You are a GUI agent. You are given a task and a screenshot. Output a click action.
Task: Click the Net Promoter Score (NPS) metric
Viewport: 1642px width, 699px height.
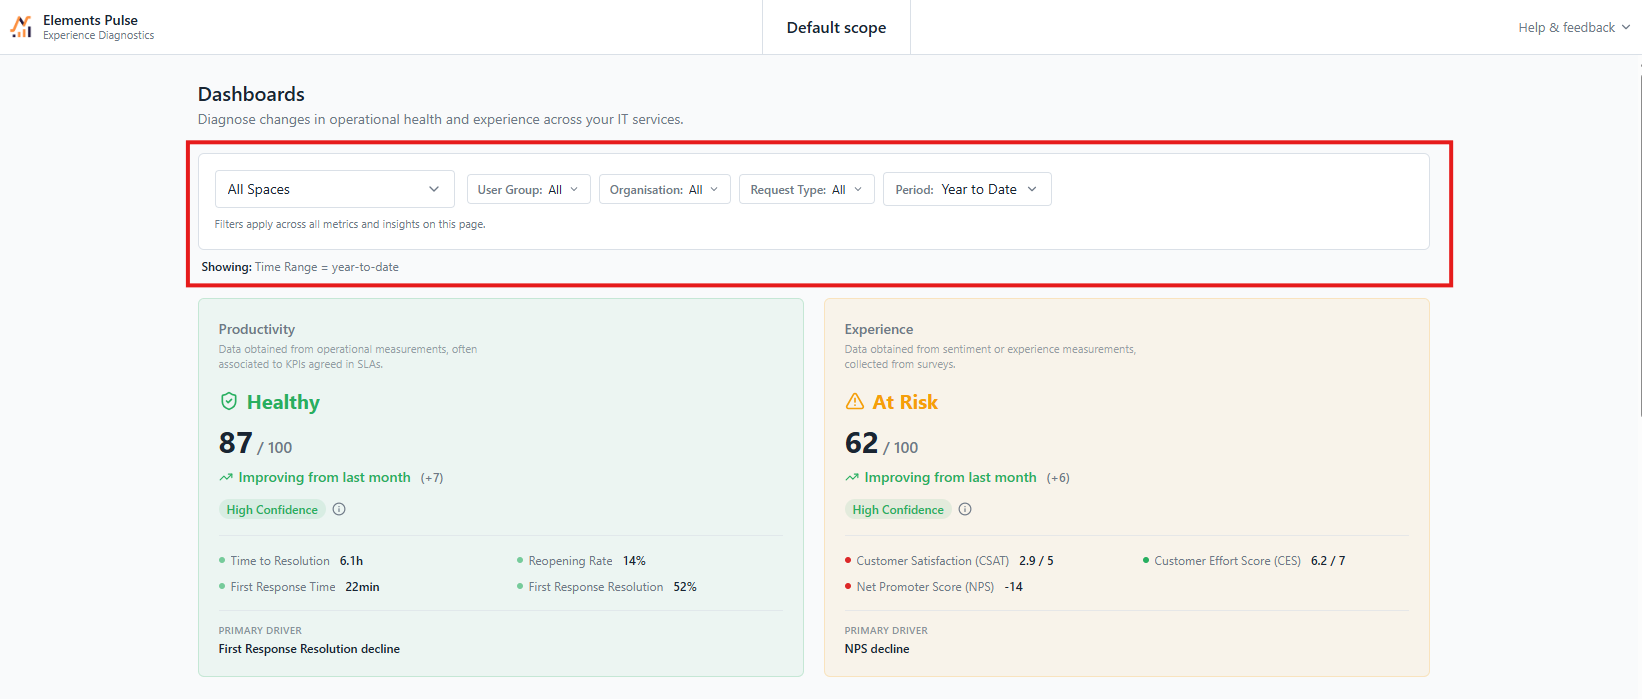934,587
